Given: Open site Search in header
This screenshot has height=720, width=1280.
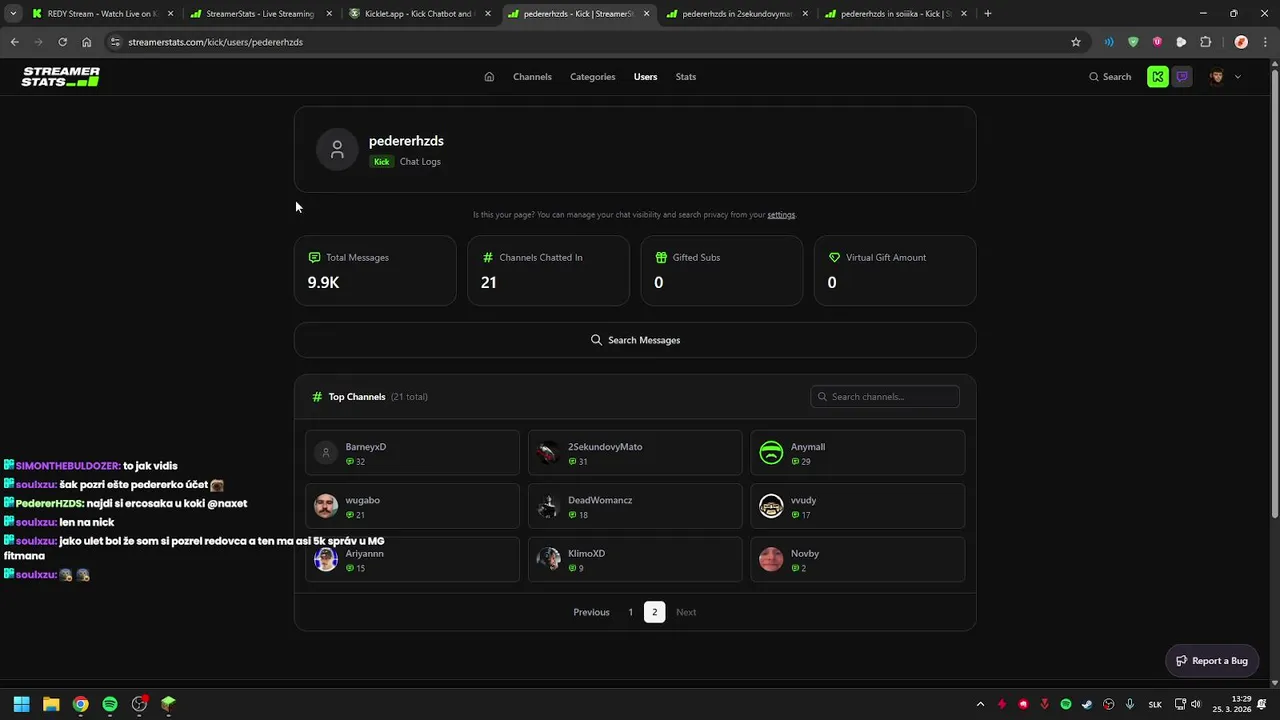Looking at the screenshot, I should point(1110,77).
